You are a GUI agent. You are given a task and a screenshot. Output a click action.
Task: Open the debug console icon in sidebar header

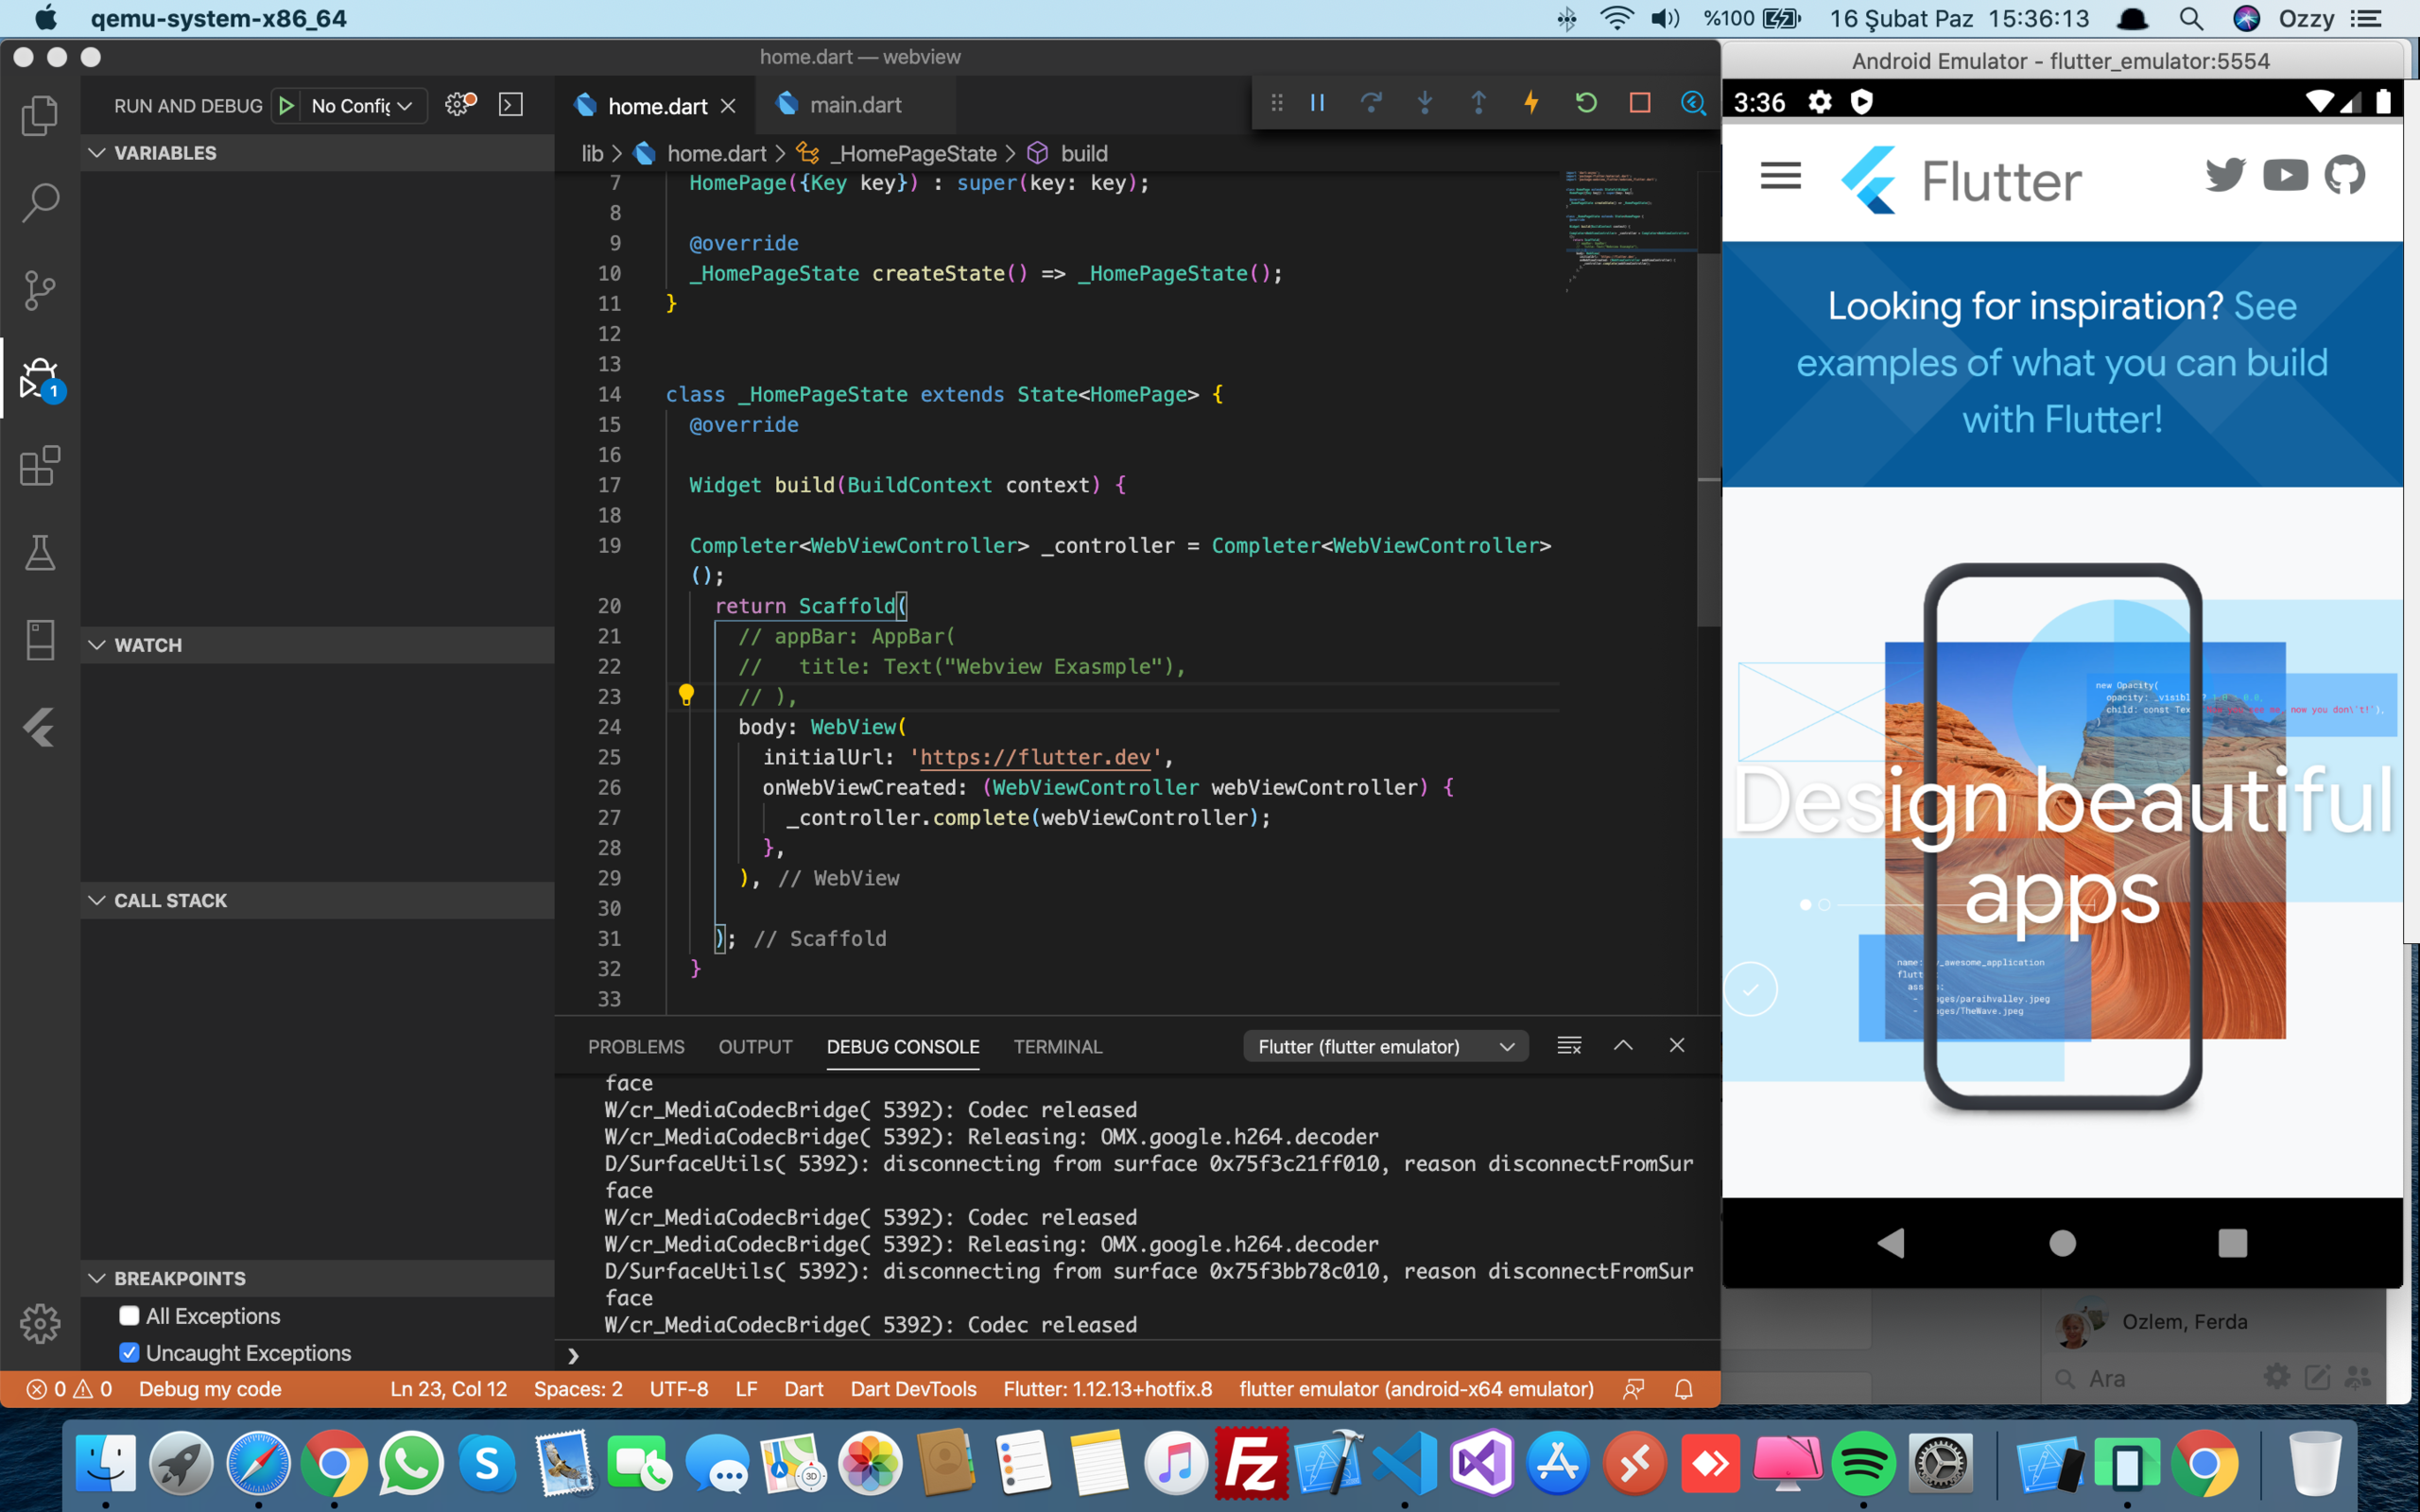[511, 104]
